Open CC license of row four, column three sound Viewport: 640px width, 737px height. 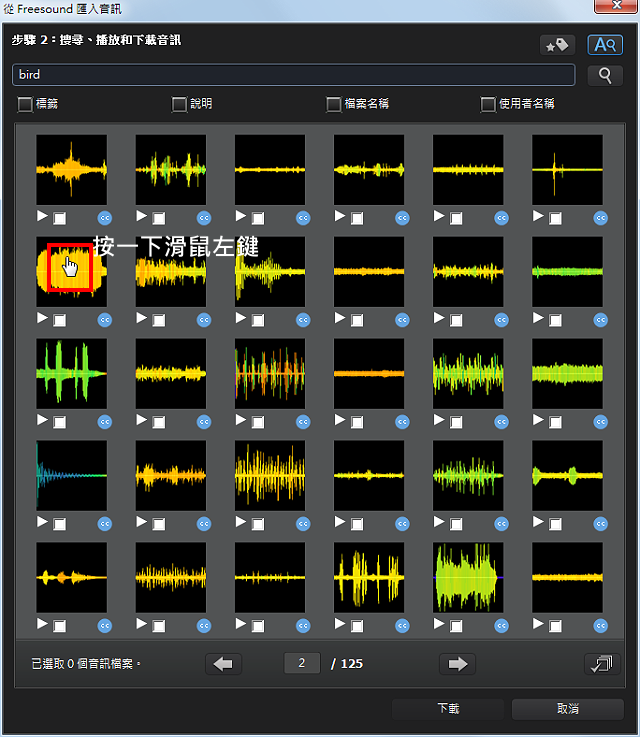(x=303, y=524)
